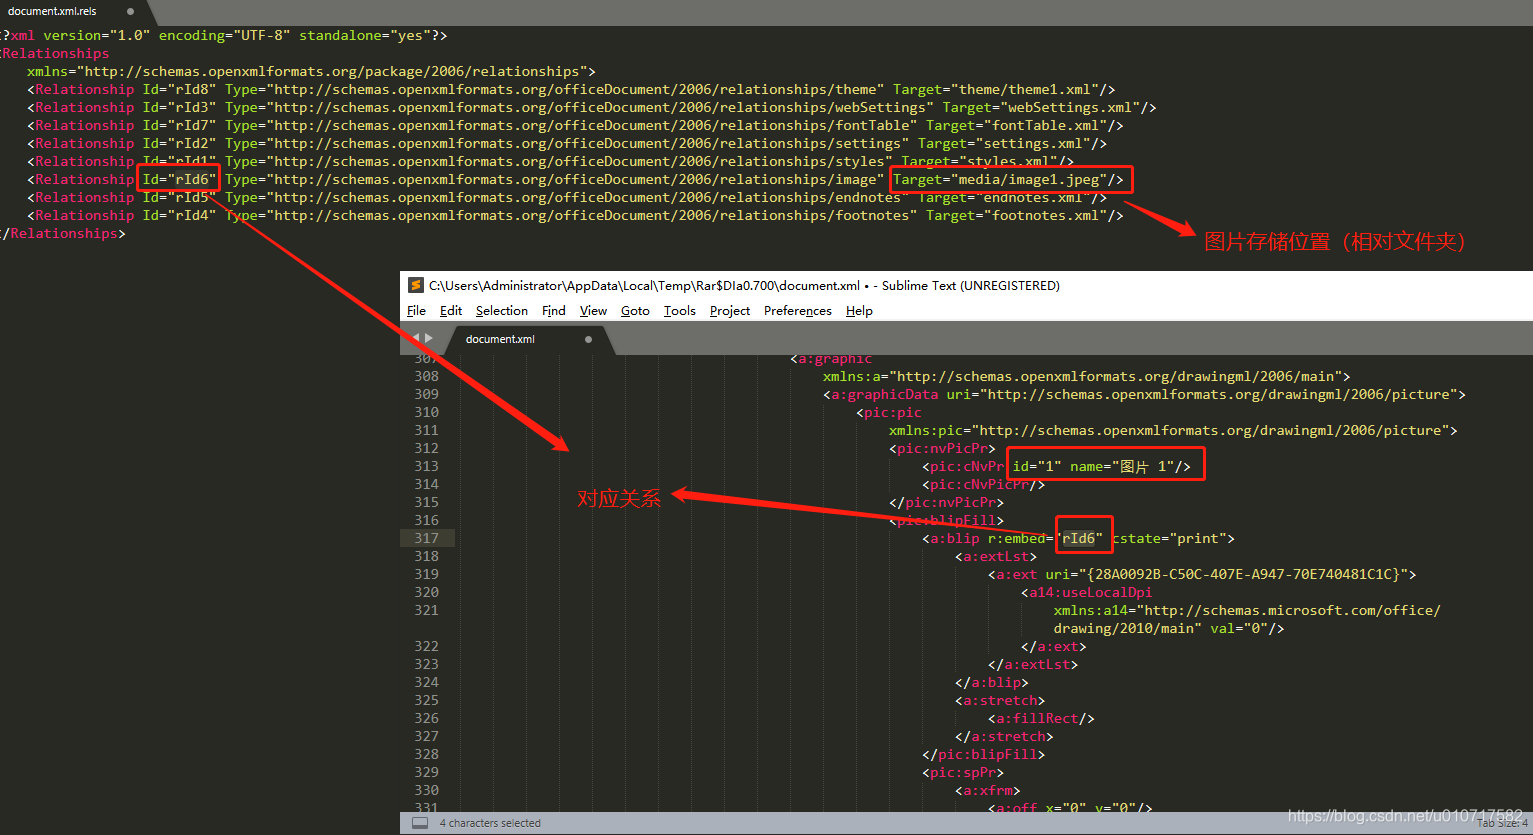This screenshot has height=835, width=1533.
Task: Click the xmlns:pic namespace line
Action: pyautogui.click(x=1173, y=430)
